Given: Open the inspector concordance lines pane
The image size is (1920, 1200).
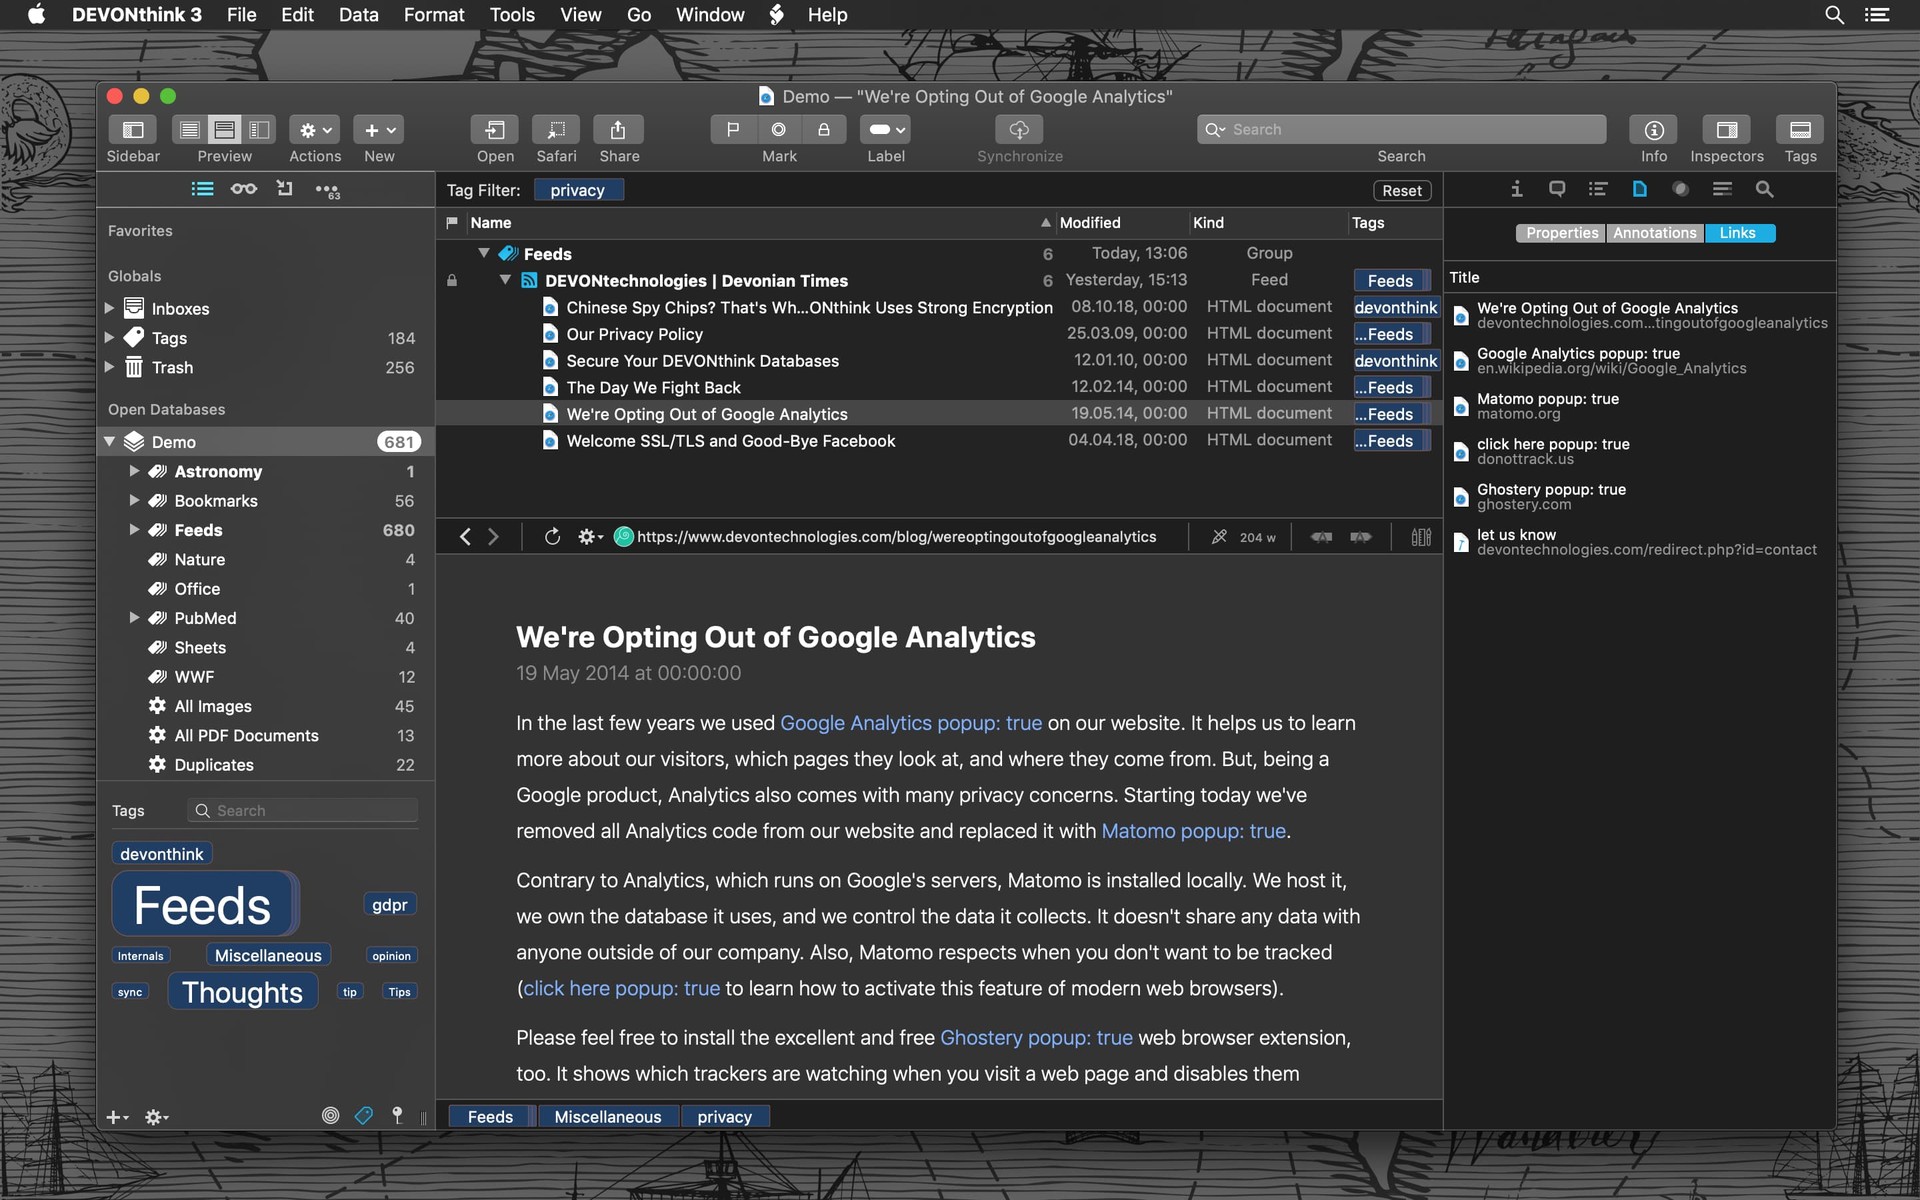Looking at the screenshot, I should 1722,189.
